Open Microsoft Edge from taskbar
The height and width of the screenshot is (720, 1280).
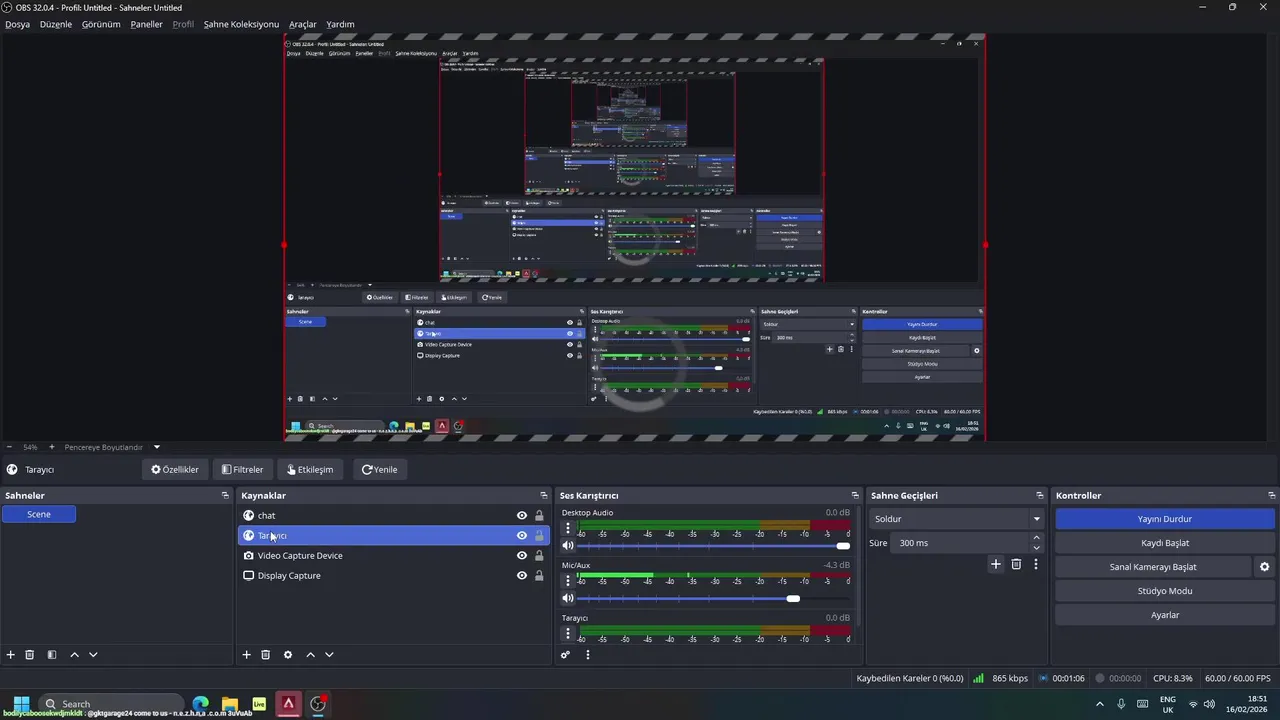tap(201, 704)
